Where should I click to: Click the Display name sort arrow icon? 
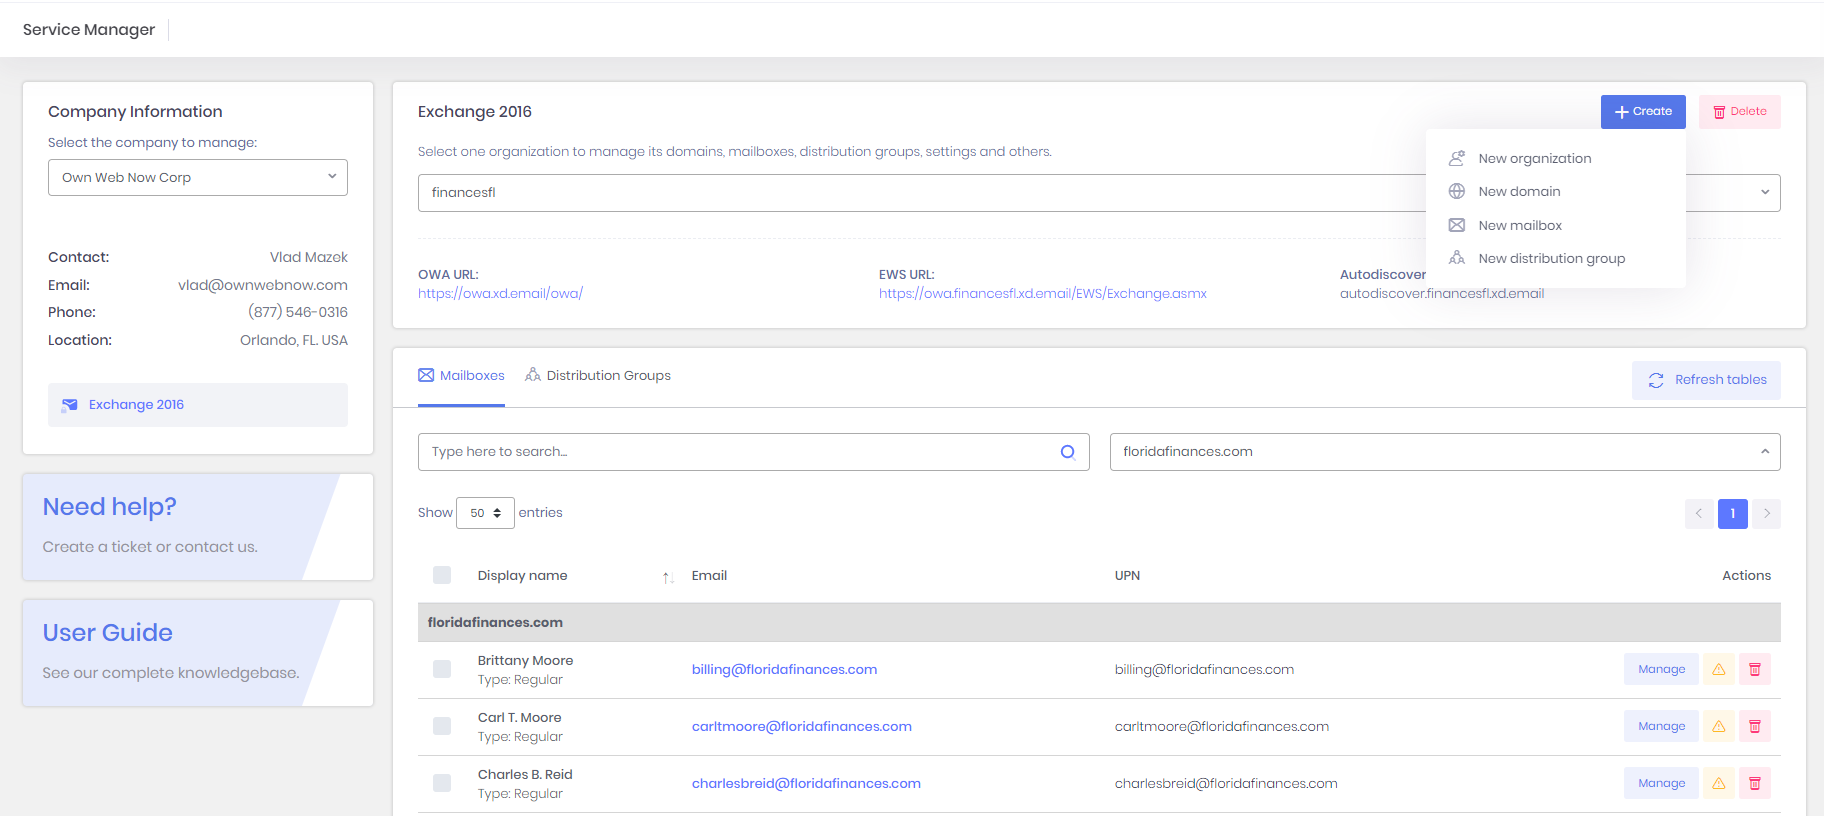click(x=667, y=577)
